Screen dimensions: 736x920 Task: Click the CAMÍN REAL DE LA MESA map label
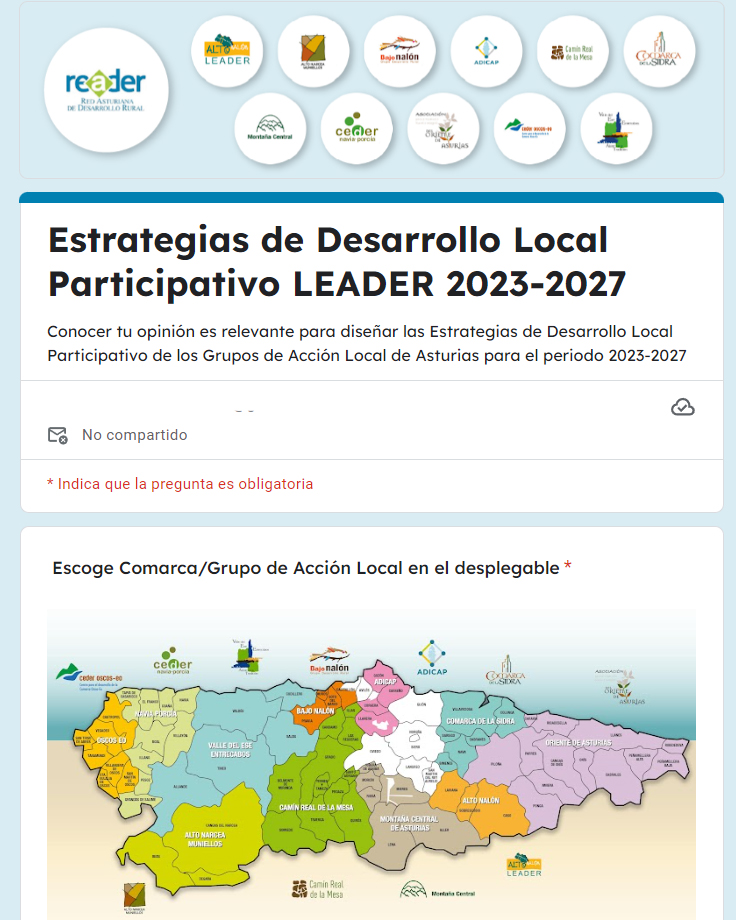coord(316,807)
